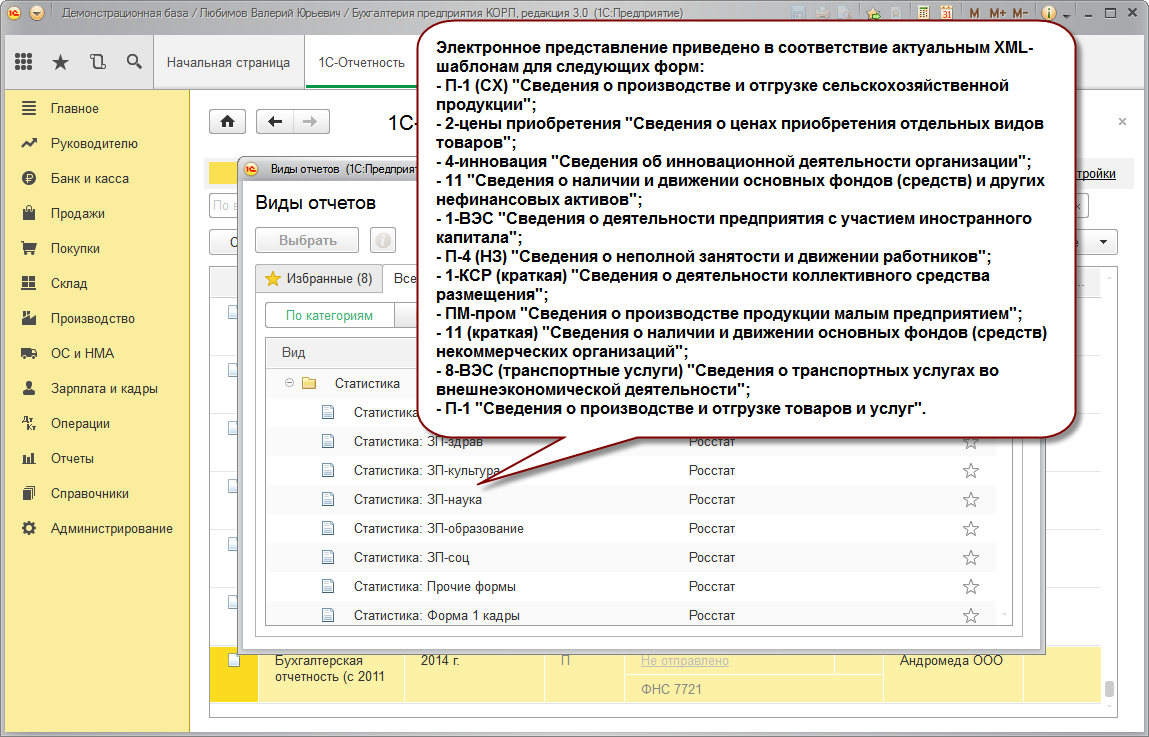This screenshot has height=737, width=1149.
Task: Open the main menu dropdown in the title bar
Action: (37, 13)
